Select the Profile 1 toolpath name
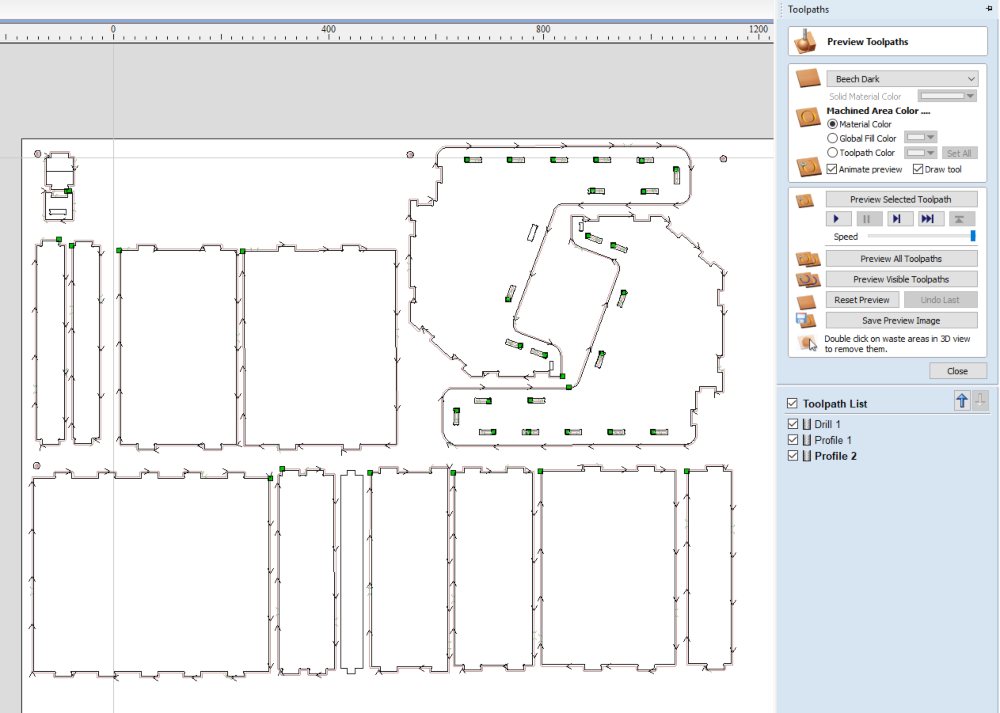Image resolution: width=1000 pixels, height=713 pixels. tap(833, 440)
